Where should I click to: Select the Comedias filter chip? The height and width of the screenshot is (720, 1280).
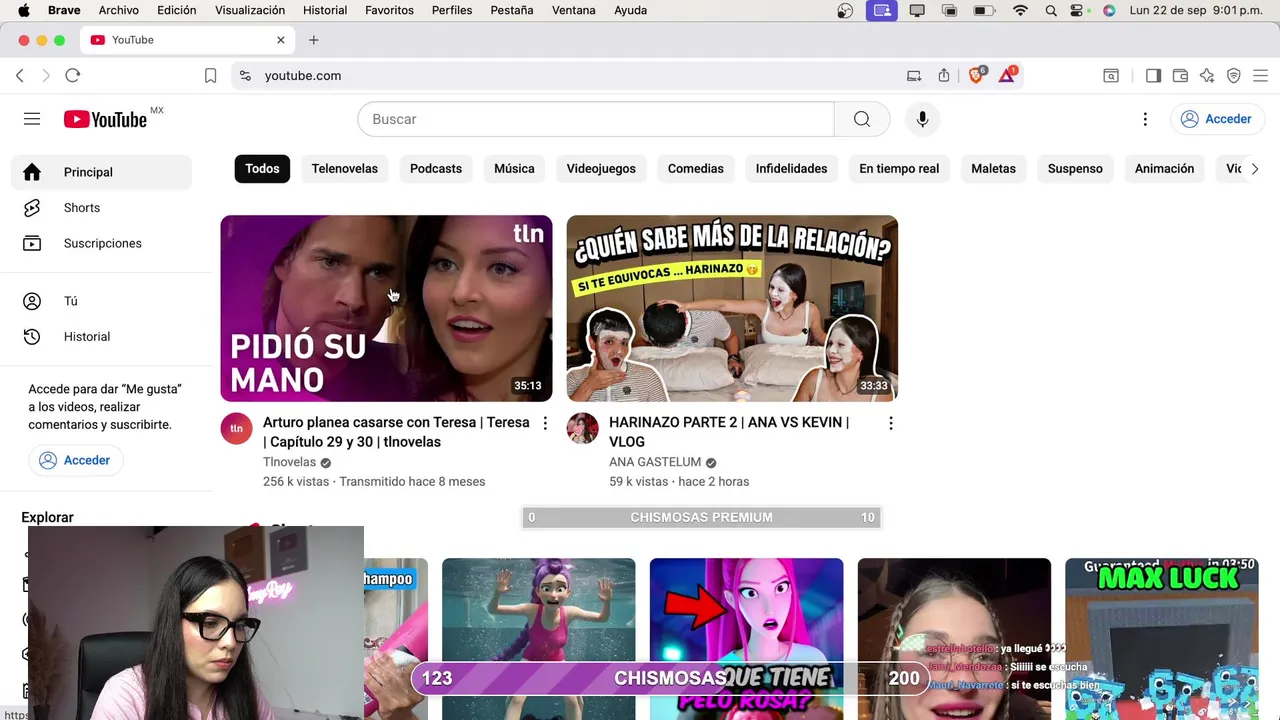point(696,169)
